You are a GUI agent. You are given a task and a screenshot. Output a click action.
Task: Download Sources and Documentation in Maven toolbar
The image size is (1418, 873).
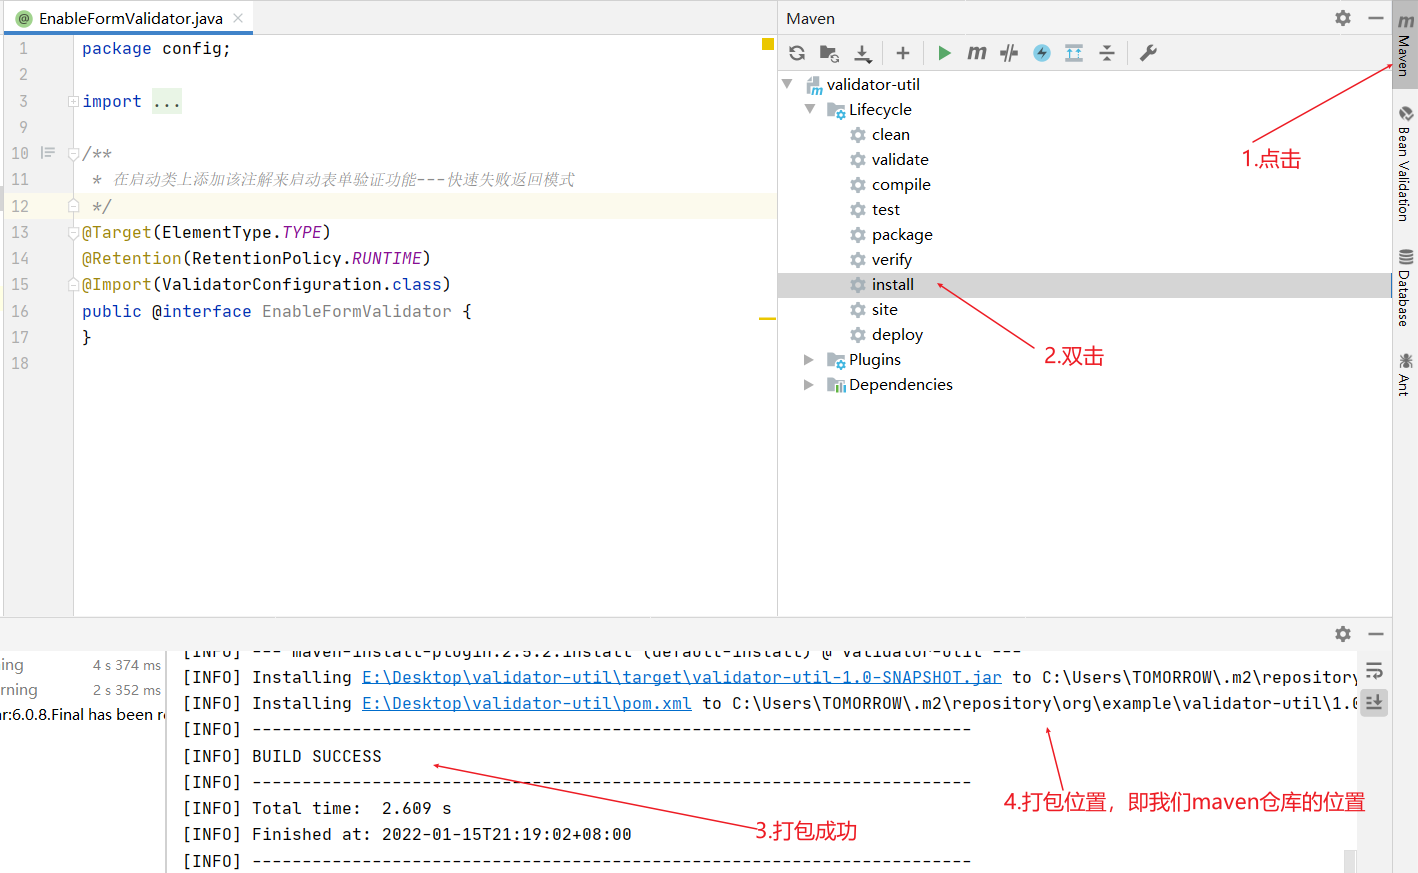coord(863,53)
